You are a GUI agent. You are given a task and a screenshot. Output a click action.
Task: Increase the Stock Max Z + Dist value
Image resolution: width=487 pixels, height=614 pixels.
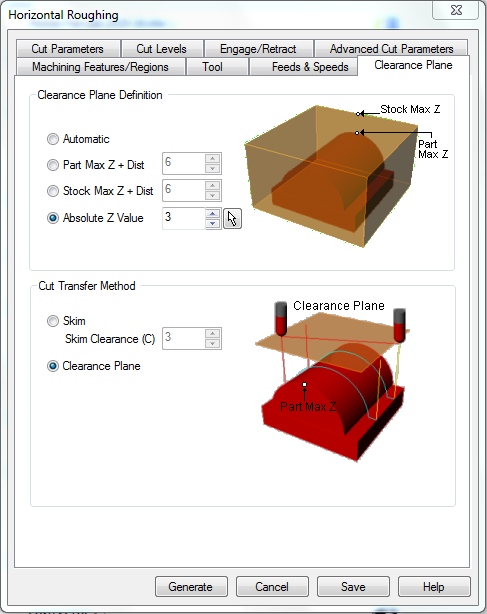pyautogui.click(x=213, y=186)
